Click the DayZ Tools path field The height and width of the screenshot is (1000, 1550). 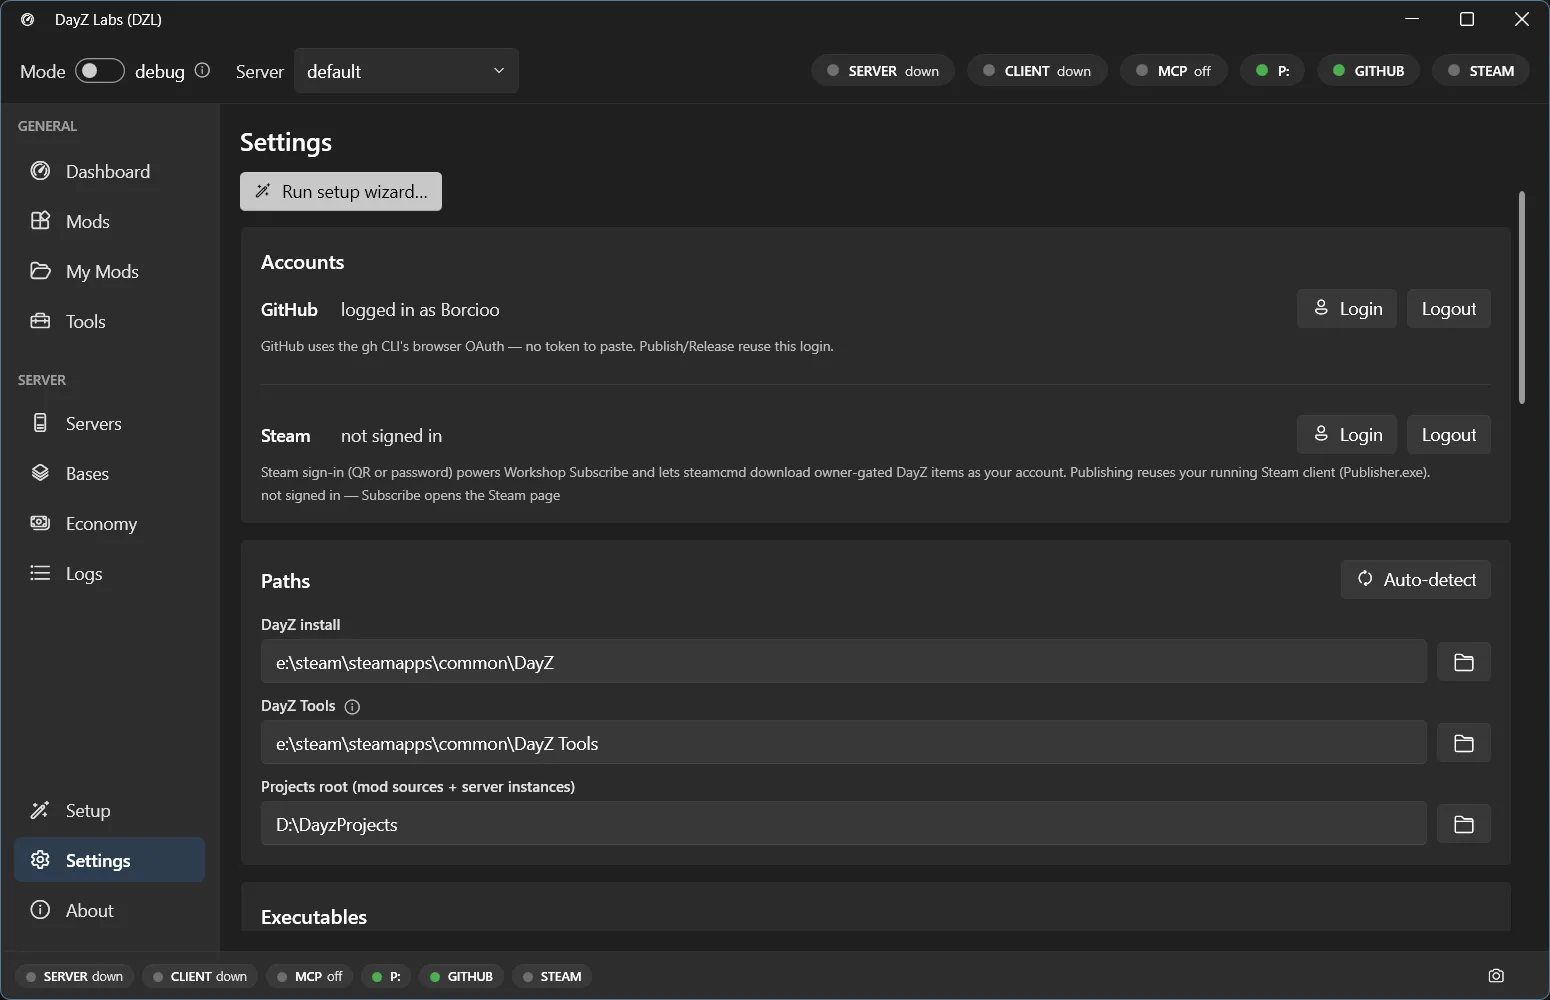[x=844, y=743]
